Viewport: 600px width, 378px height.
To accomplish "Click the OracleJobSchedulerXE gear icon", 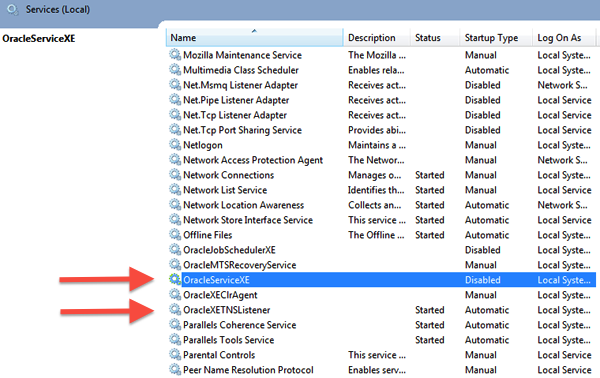I will click(175, 250).
